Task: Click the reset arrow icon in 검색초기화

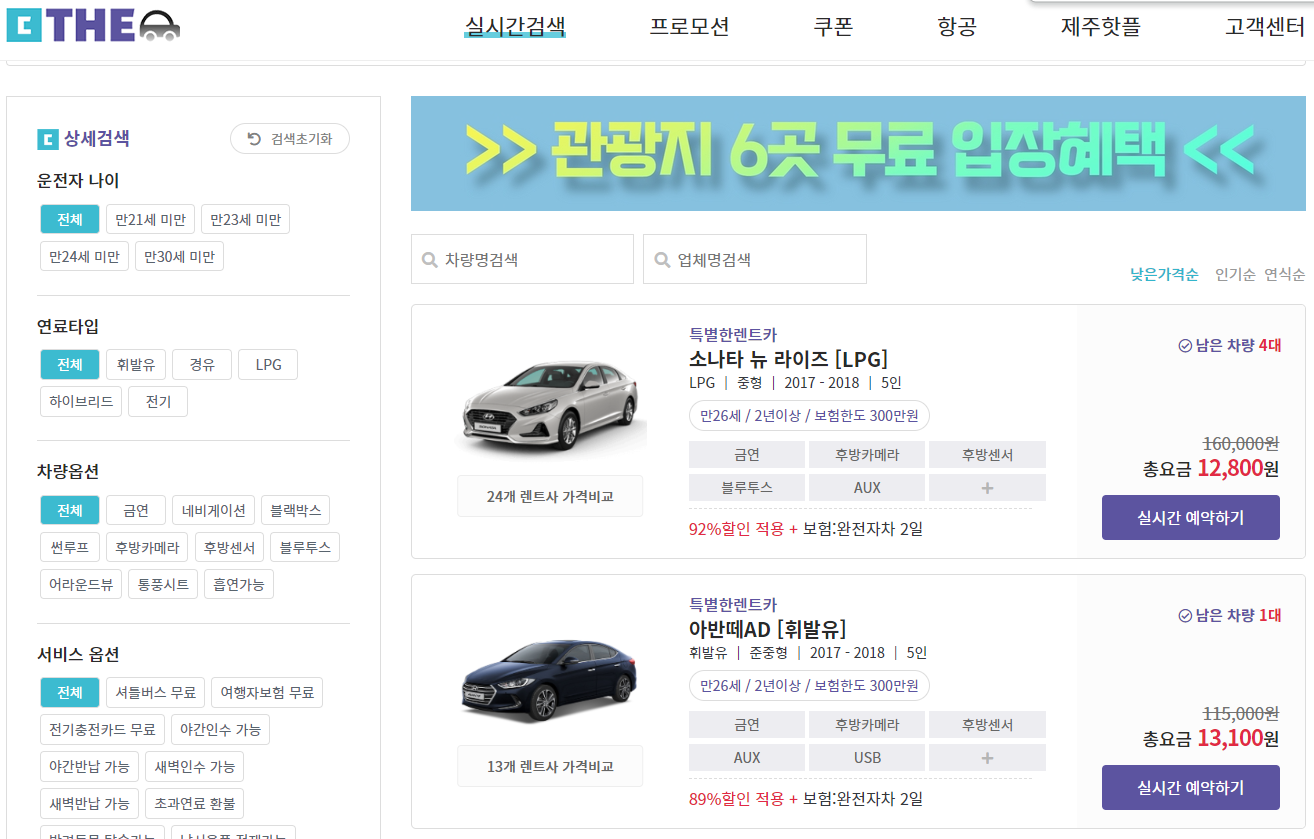Action: click(254, 138)
